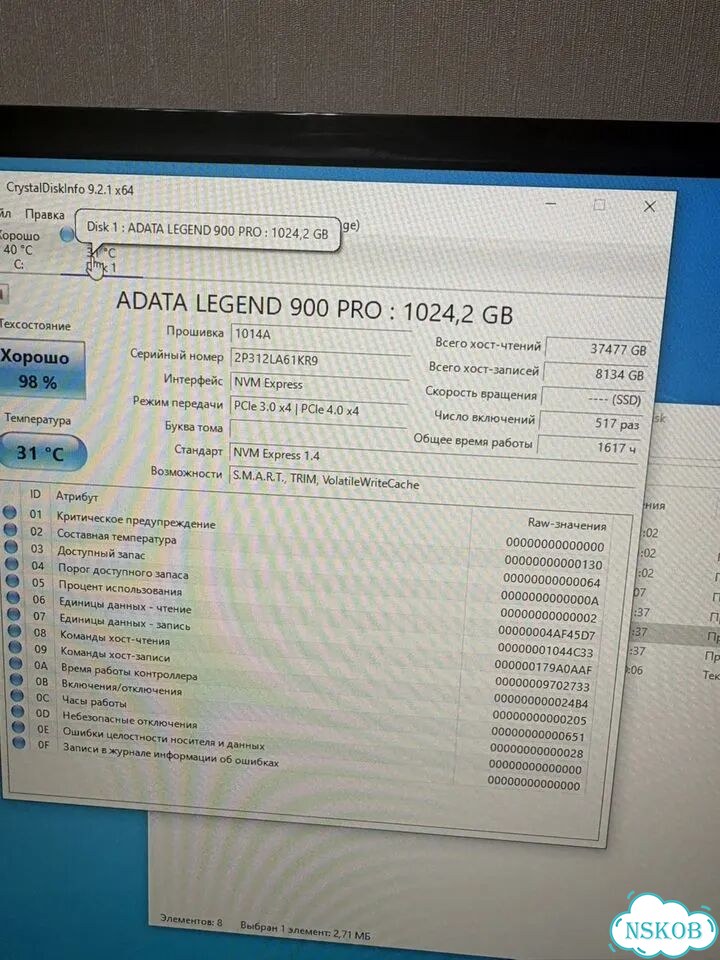The image size is (720, 960).
Task: Select the Процент использования attribute text
Action: [x=121, y=588]
